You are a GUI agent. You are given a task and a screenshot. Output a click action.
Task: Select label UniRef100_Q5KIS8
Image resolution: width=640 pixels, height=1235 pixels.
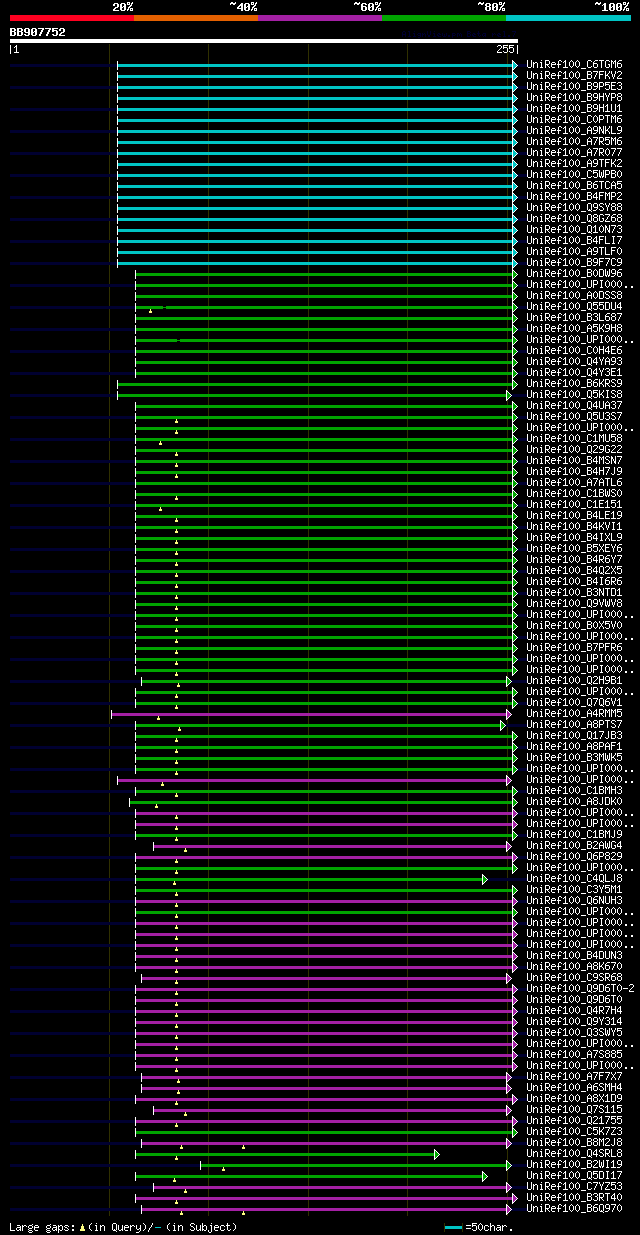[574, 394]
